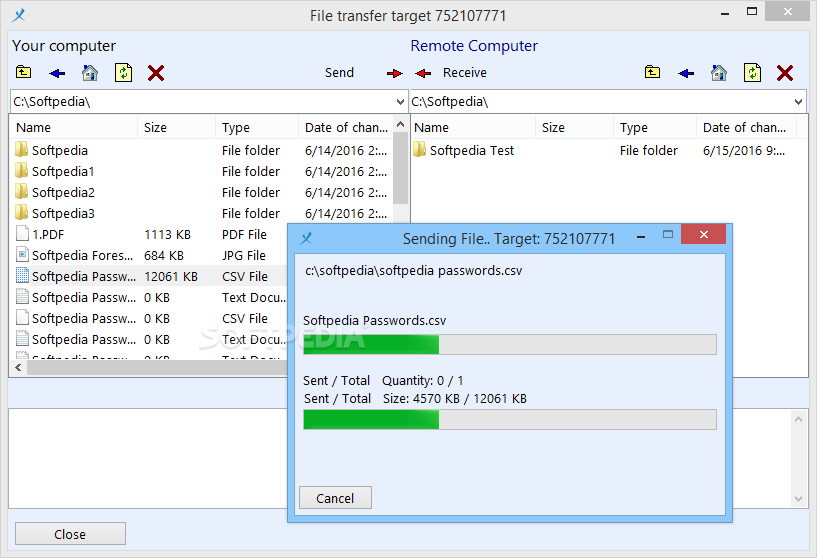Click the file progress bar for Softpedia Passwords.csv
Image resolution: width=817 pixels, height=558 pixels.
point(510,344)
